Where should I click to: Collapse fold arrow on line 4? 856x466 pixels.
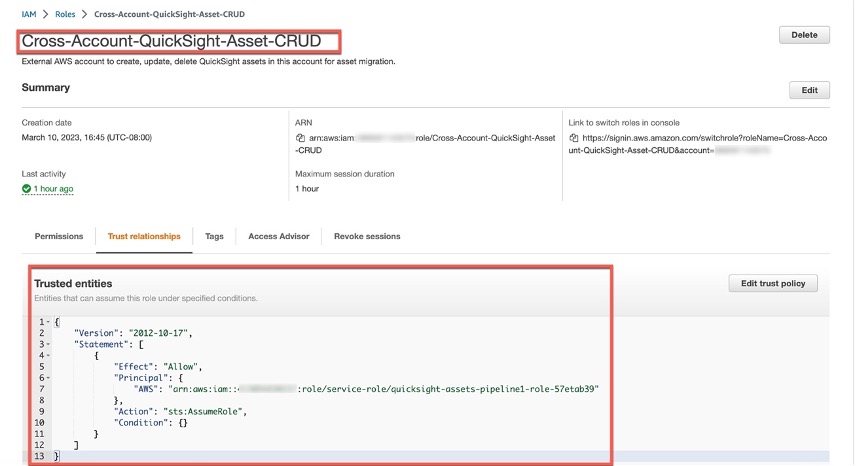coord(48,356)
